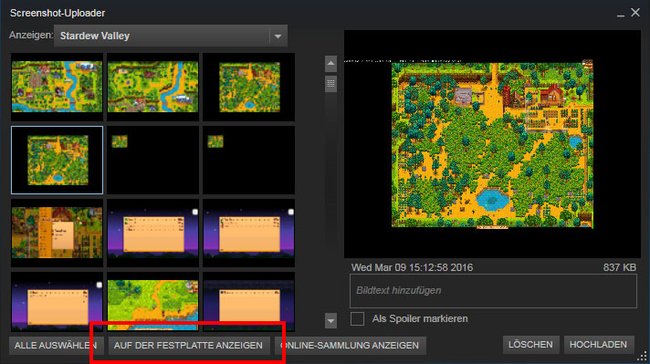Select the farmhouse dialog screenshot thumbnail
This screenshot has width=650, height=364.
pos(57,233)
